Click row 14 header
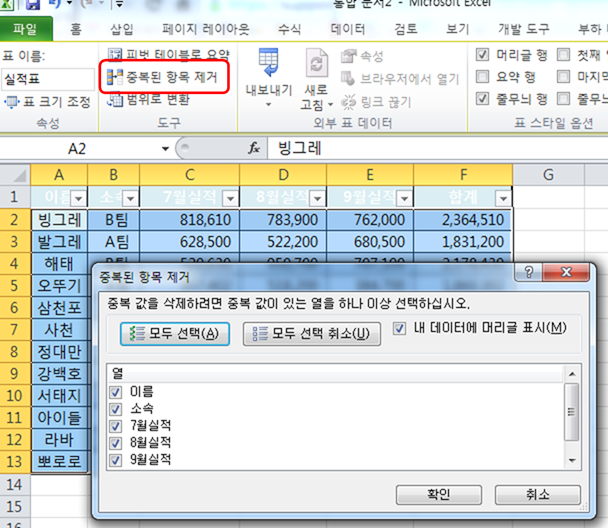Viewport: 608px width, 528px height. (x=15, y=485)
